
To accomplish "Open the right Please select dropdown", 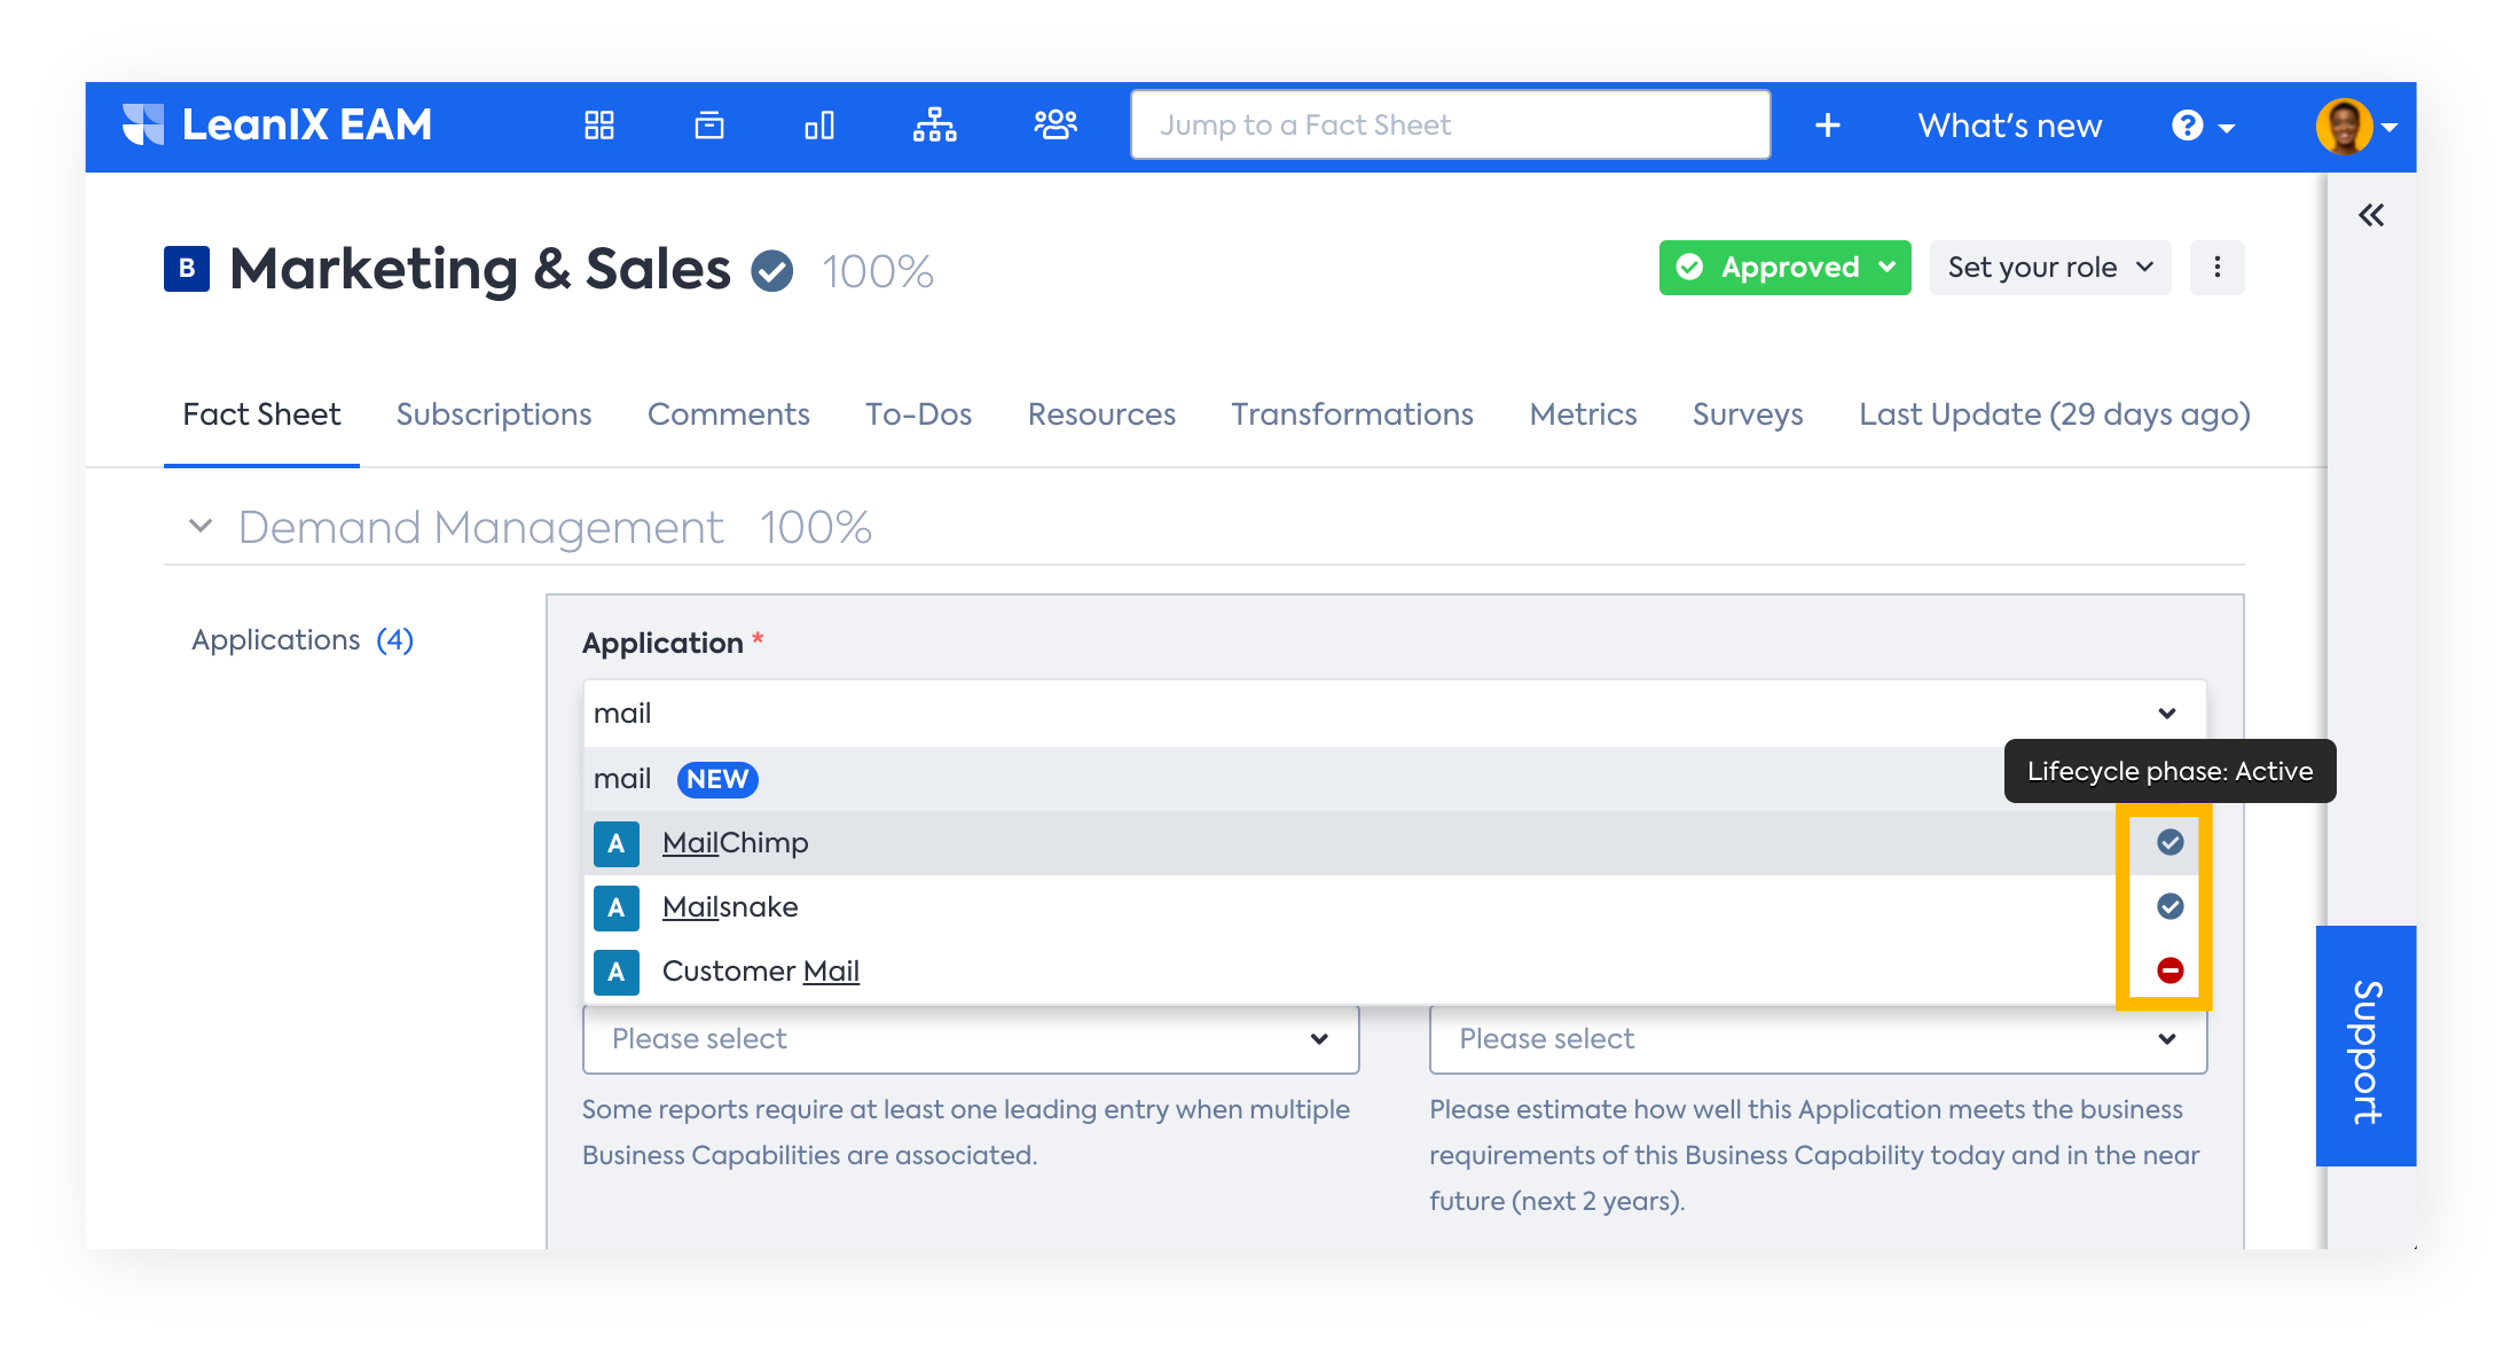I will coord(1817,1039).
